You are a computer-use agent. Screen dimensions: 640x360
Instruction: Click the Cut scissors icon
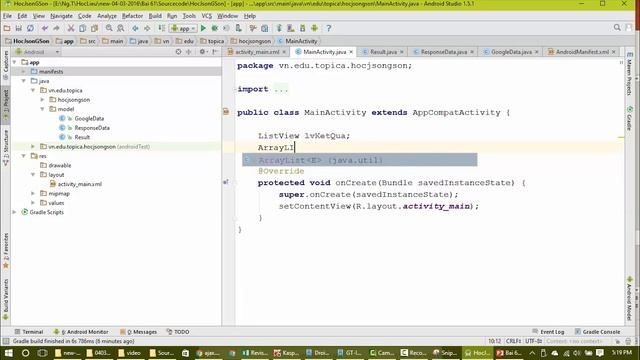tap(71, 28)
